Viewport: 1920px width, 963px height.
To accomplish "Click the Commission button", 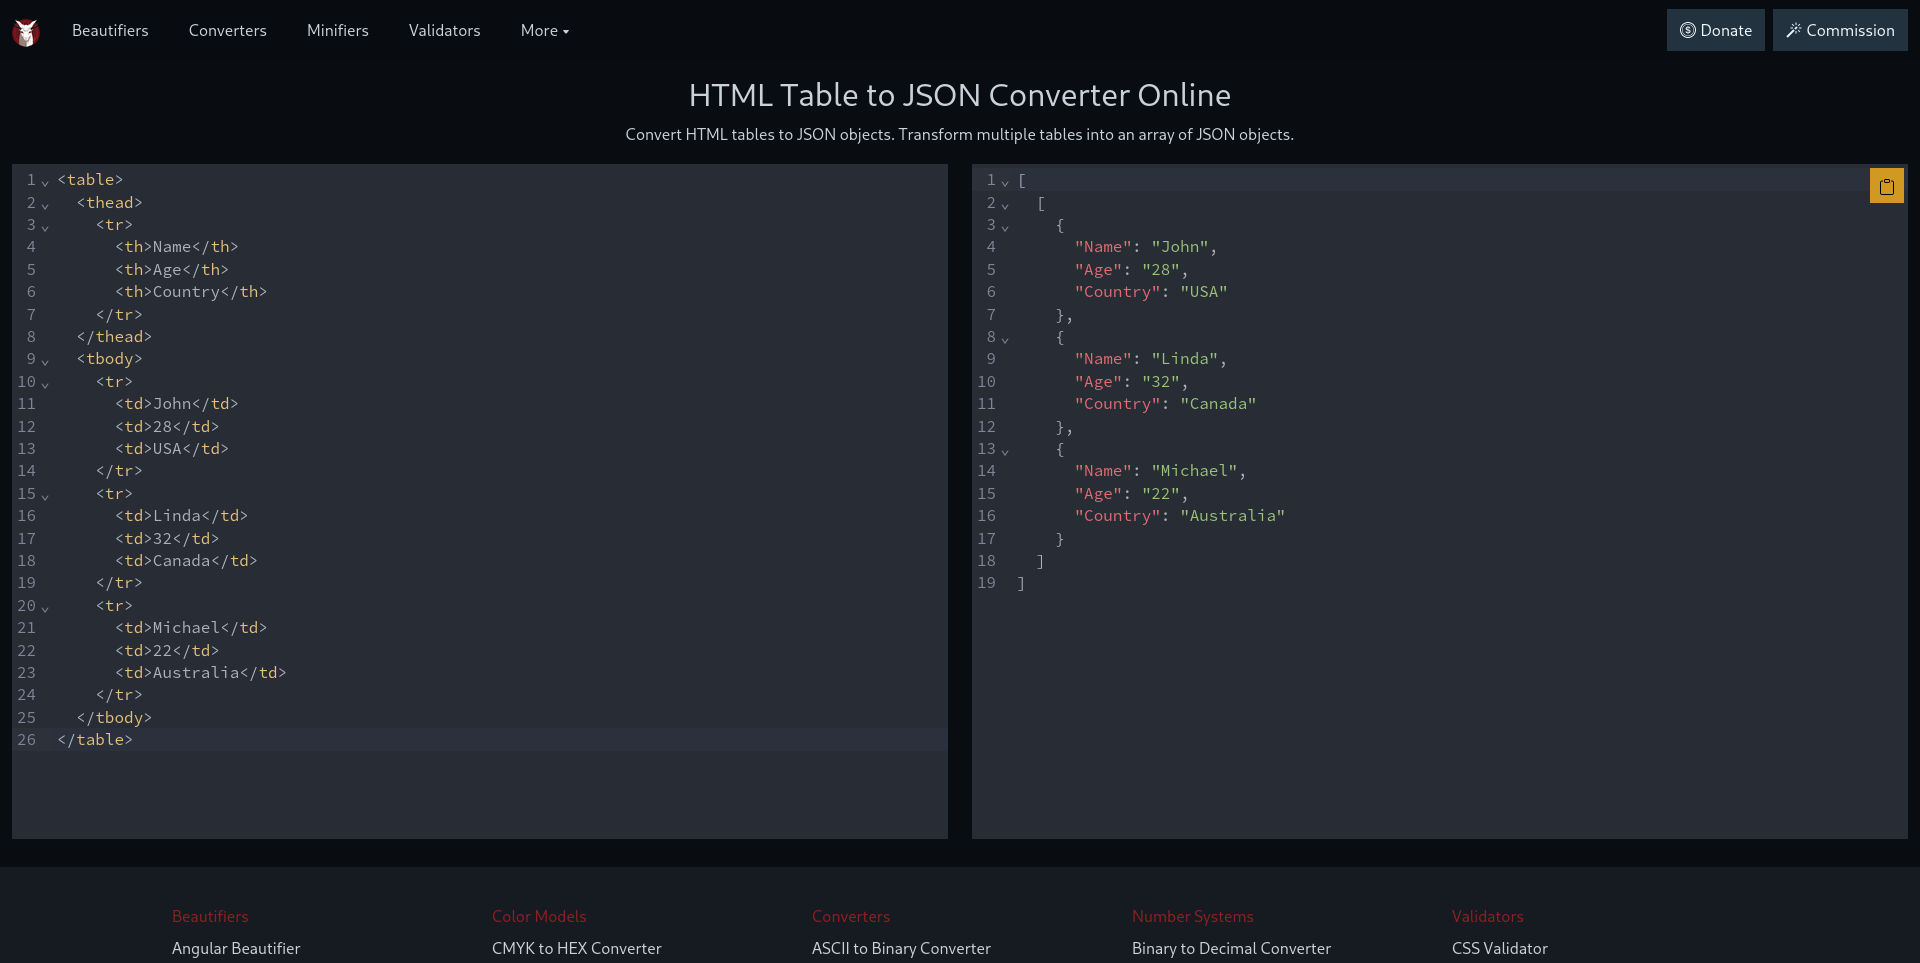I will tap(1840, 30).
